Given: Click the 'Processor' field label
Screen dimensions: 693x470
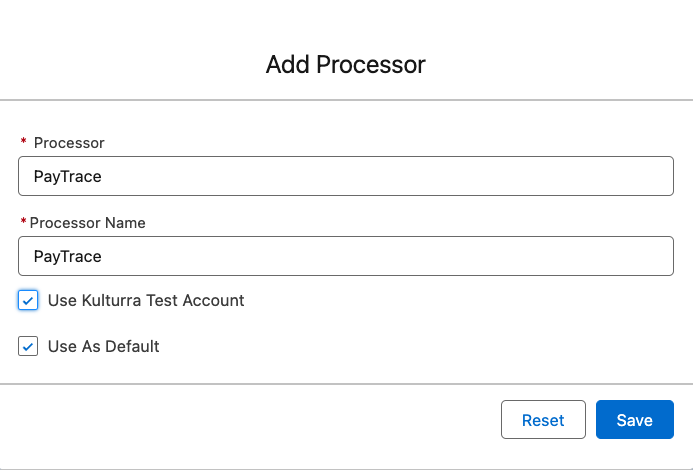Looking at the screenshot, I should coord(69,143).
